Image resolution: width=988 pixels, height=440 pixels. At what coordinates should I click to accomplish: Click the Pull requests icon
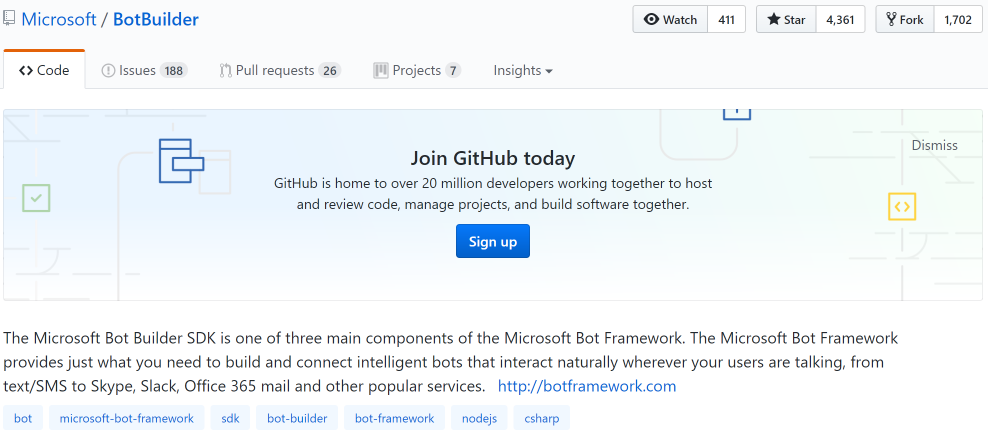(x=226, y=71)
